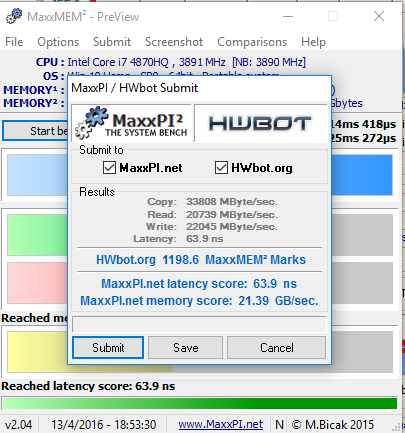Open the www.MaxxPI.net link

pyautogui.click(x=220, y=424)
